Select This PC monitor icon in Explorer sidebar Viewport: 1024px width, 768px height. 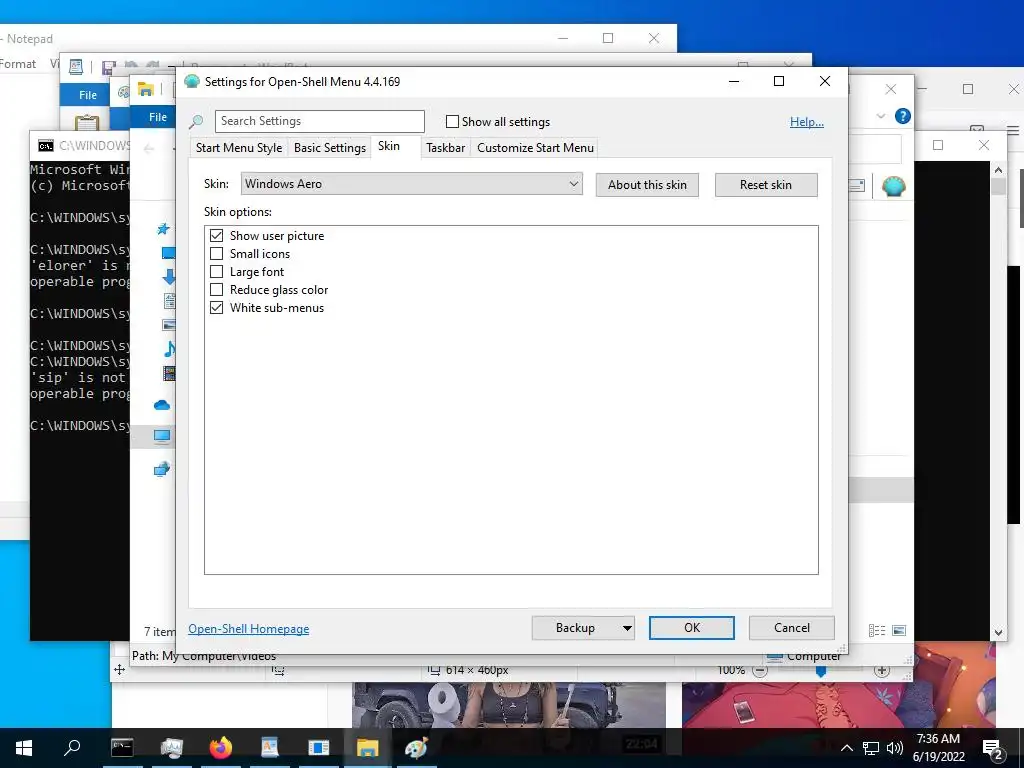point(162,436)
